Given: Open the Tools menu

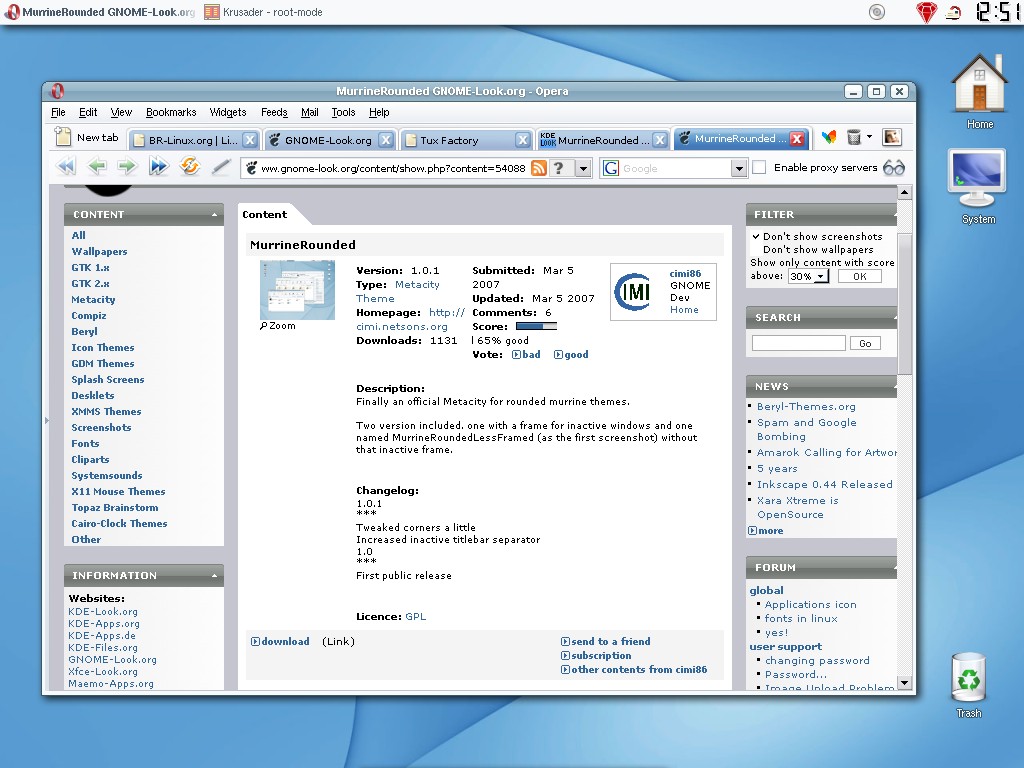Looking at the screenshot, I should coord(344,112).
